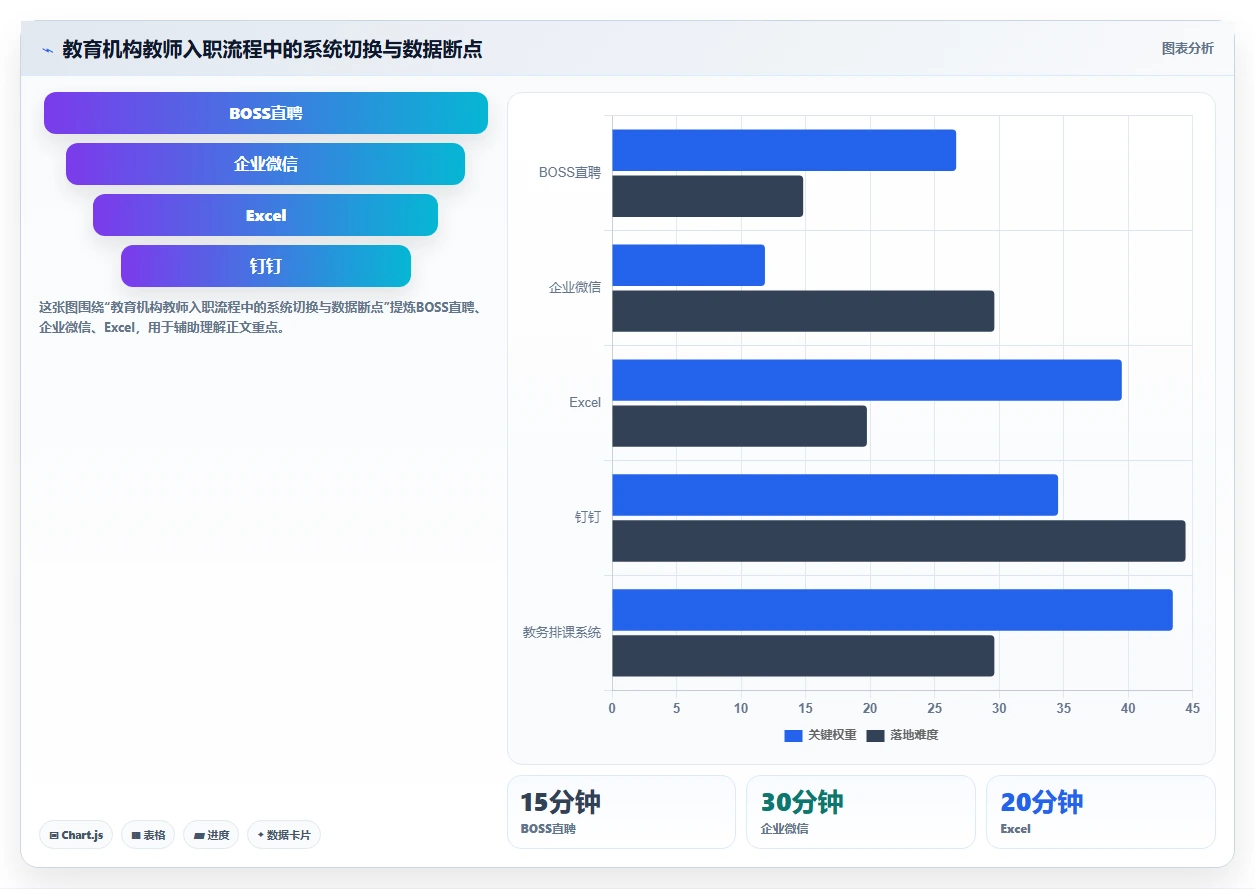
Task: Click the blue 企业微信 关键权重 bar
Action: (688, 265)
